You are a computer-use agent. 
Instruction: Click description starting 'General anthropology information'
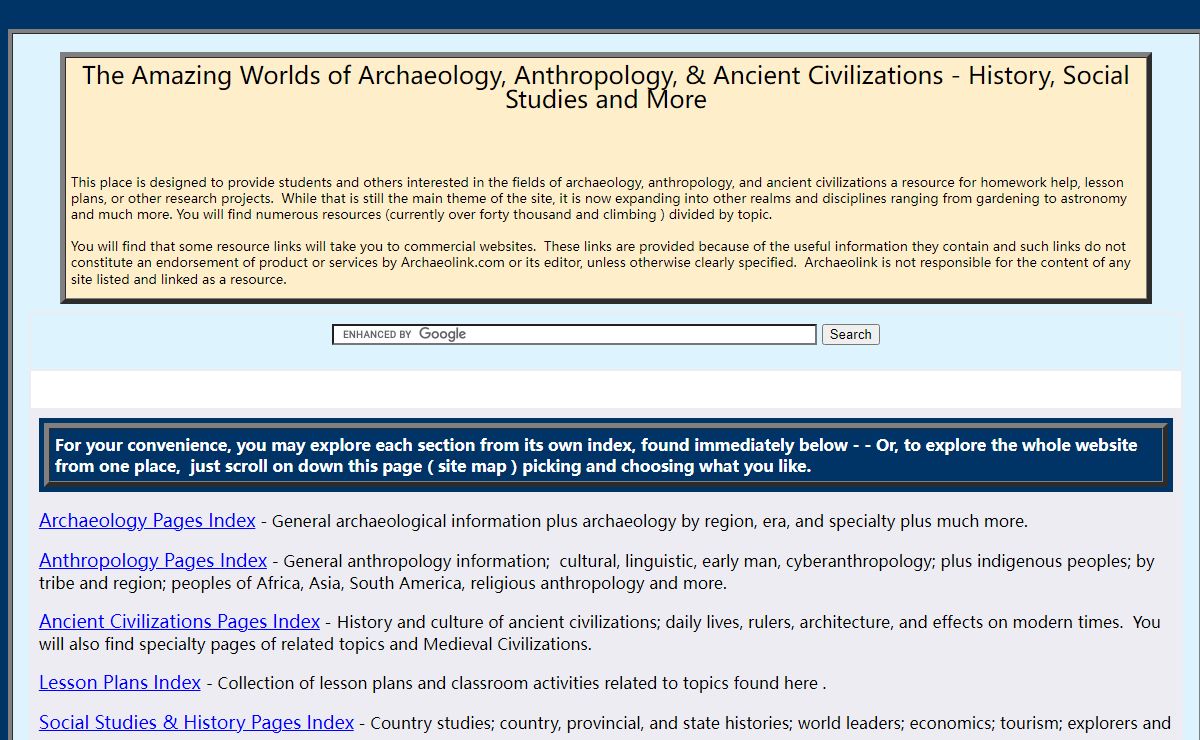tap(597, 572)
